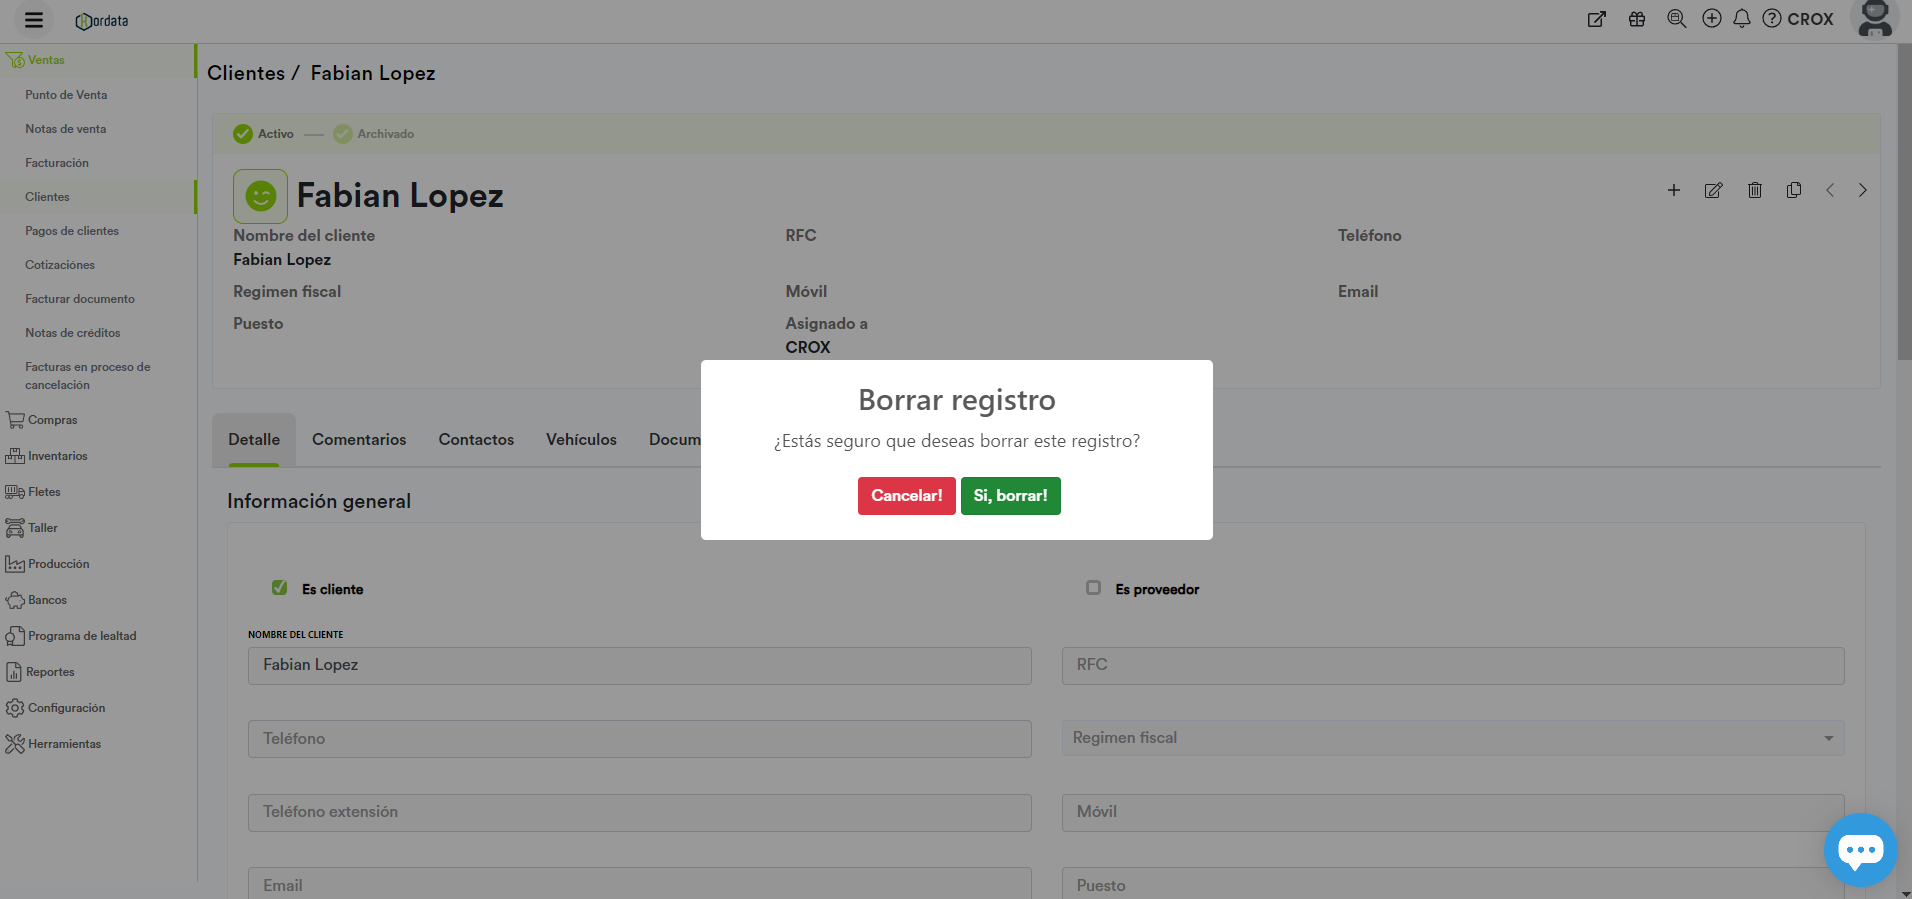This screenshot has height=899, width=1912.
Task: Click the gift icon in top bar
Action: tap(1637, 19)
